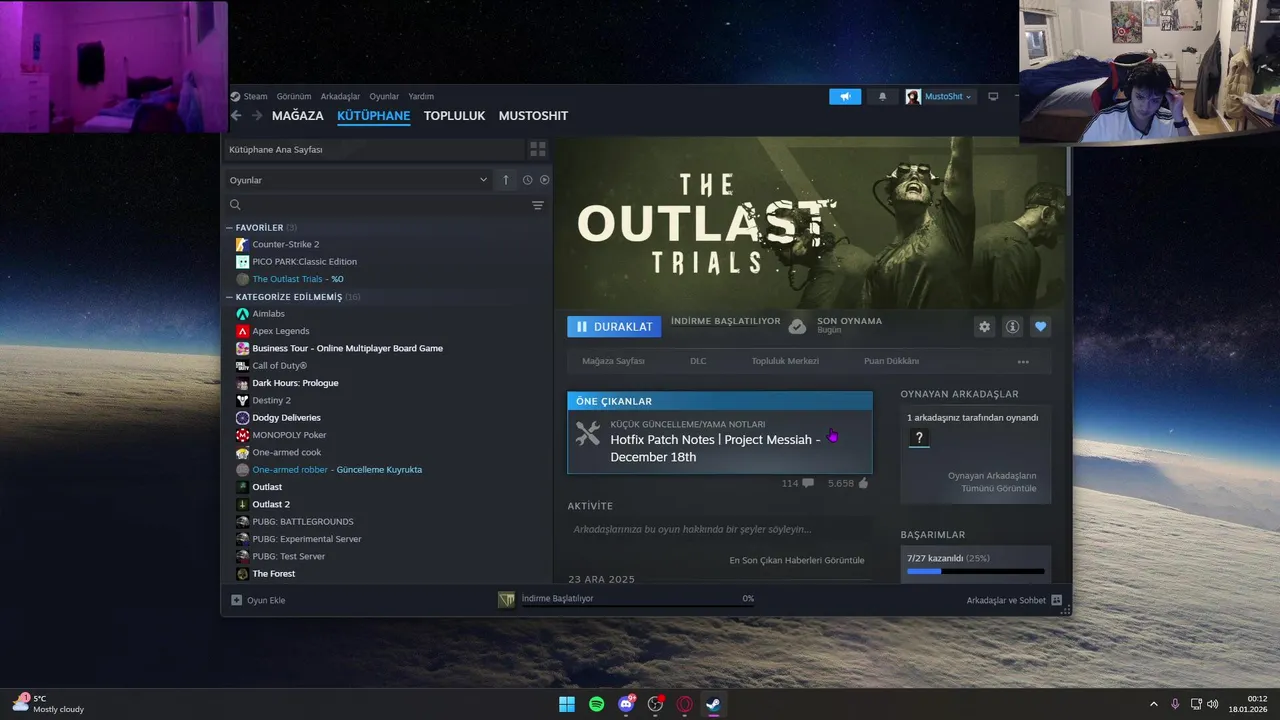
Task: Click the cloud sync status icon
Action: pos(797,327)
